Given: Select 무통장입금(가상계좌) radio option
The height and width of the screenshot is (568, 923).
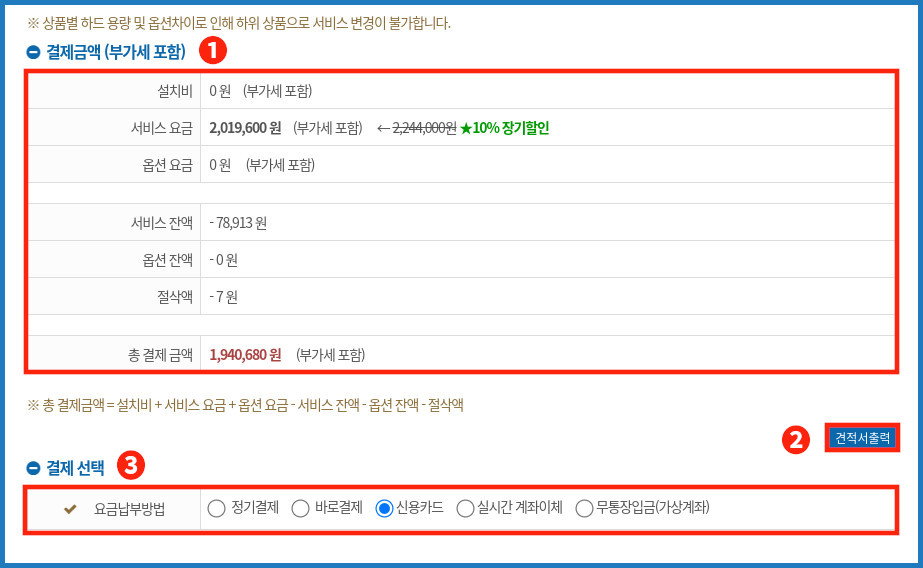Looking at the screenshot, I should 585,509.
